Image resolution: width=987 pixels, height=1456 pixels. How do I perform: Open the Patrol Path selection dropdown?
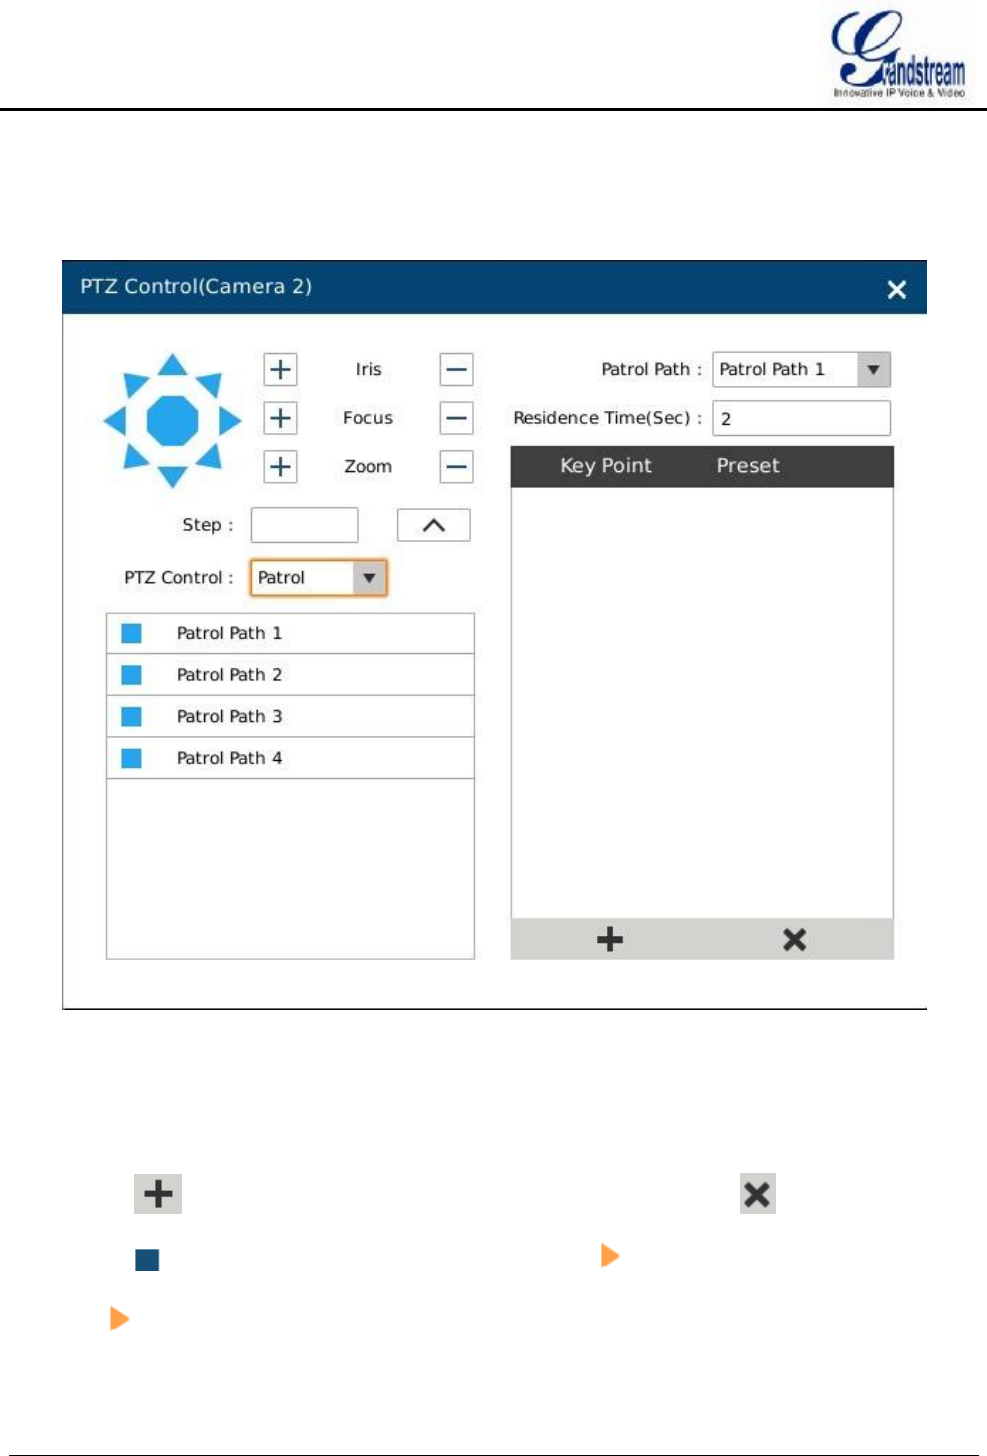pyautogui.click(x=801, y=369)
